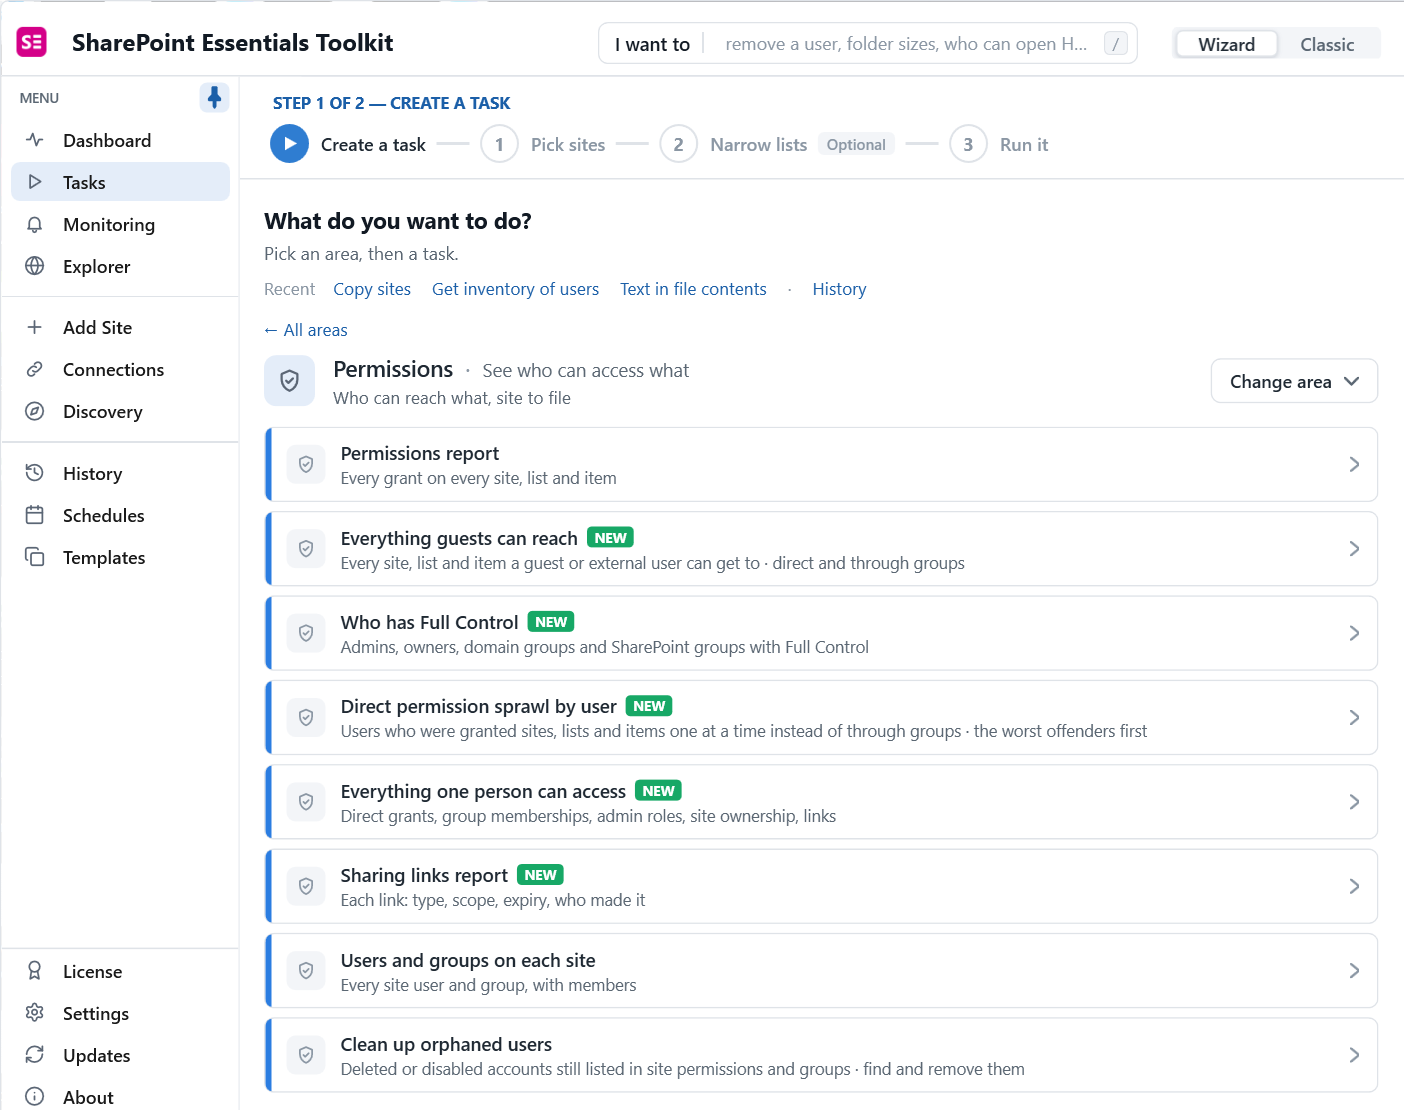Click the Schedules calendar icon
The image size is (1404, 1110).
point(35,515)
